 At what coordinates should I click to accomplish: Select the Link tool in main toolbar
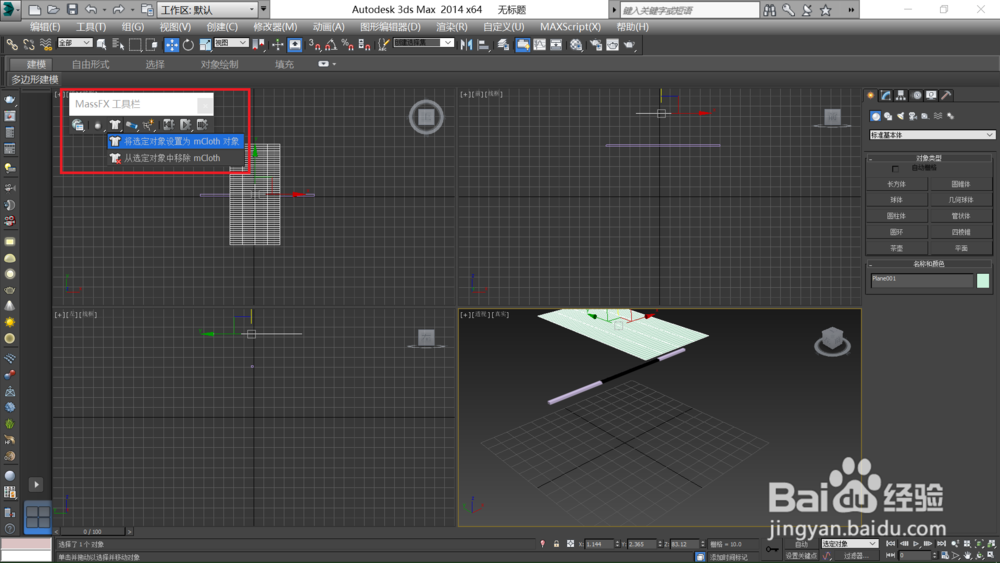(x=12, y=44)
